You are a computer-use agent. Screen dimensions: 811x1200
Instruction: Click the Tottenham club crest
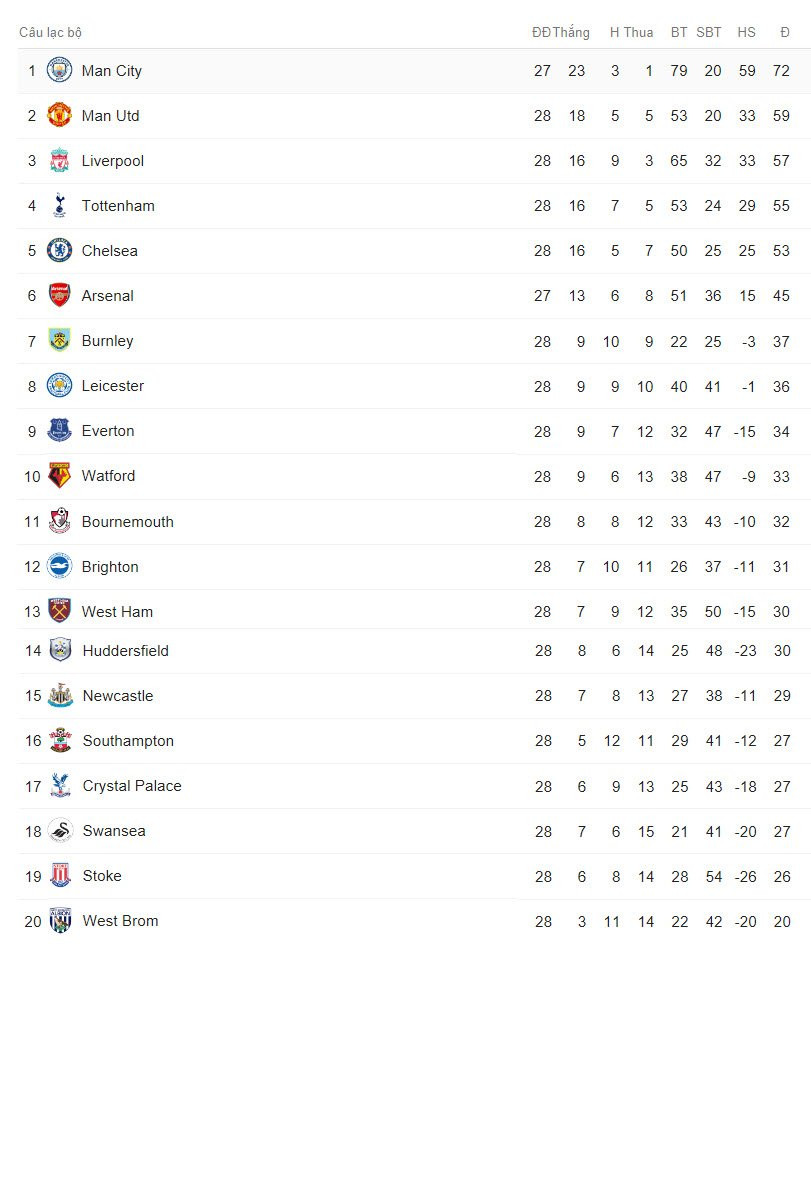pos(60,206)
